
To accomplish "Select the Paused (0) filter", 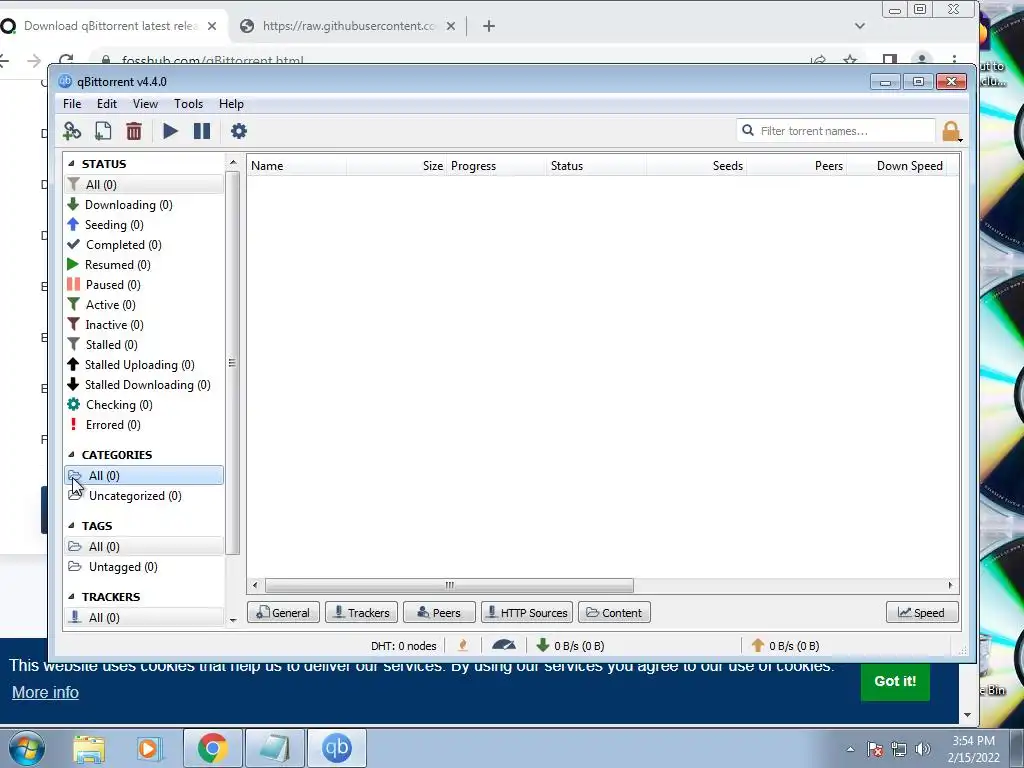I will [144, 285].
